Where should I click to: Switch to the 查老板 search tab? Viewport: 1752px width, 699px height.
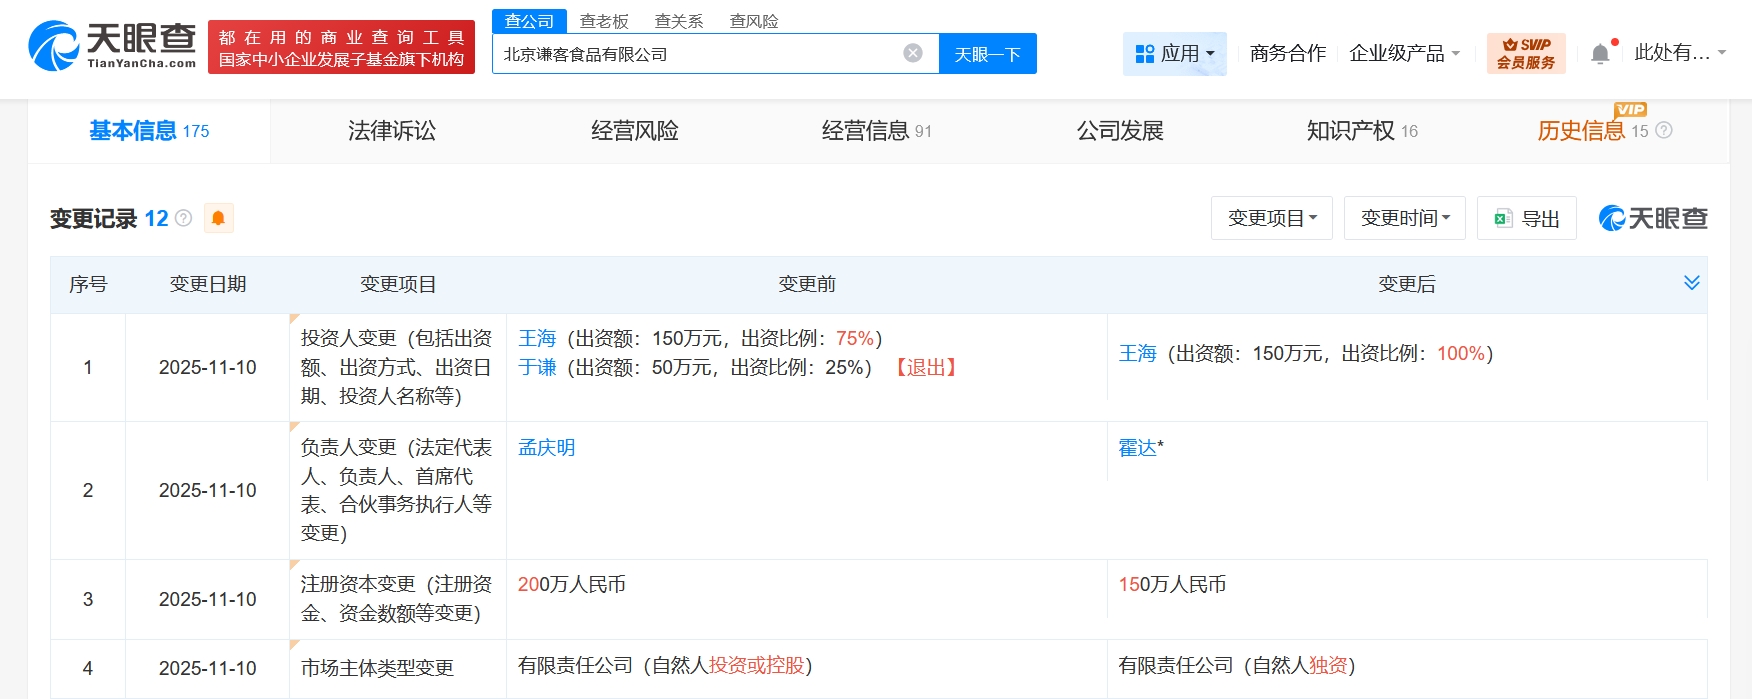pyautogui.click(x=604, y=21)
